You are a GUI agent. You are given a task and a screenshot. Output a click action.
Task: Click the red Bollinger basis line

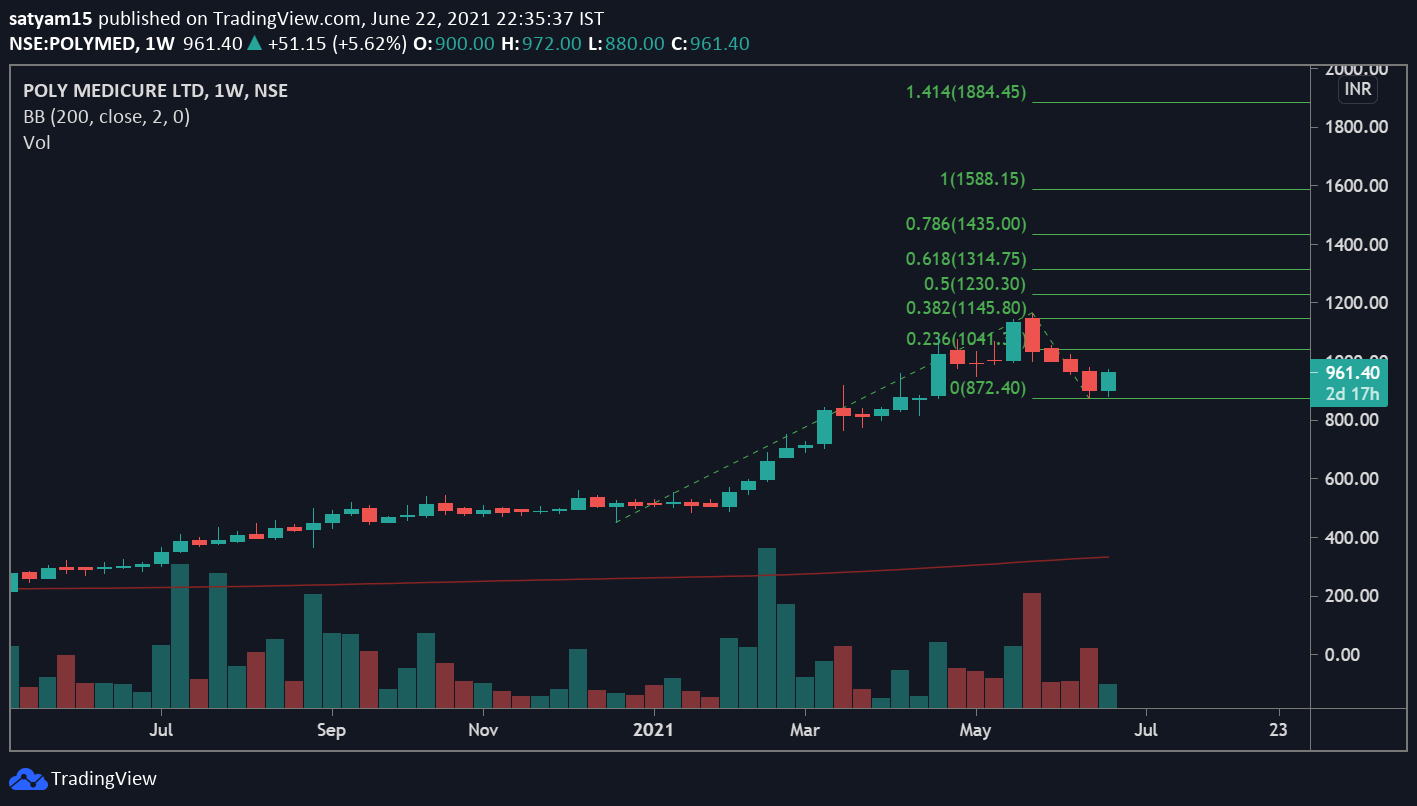coord(560,579)
